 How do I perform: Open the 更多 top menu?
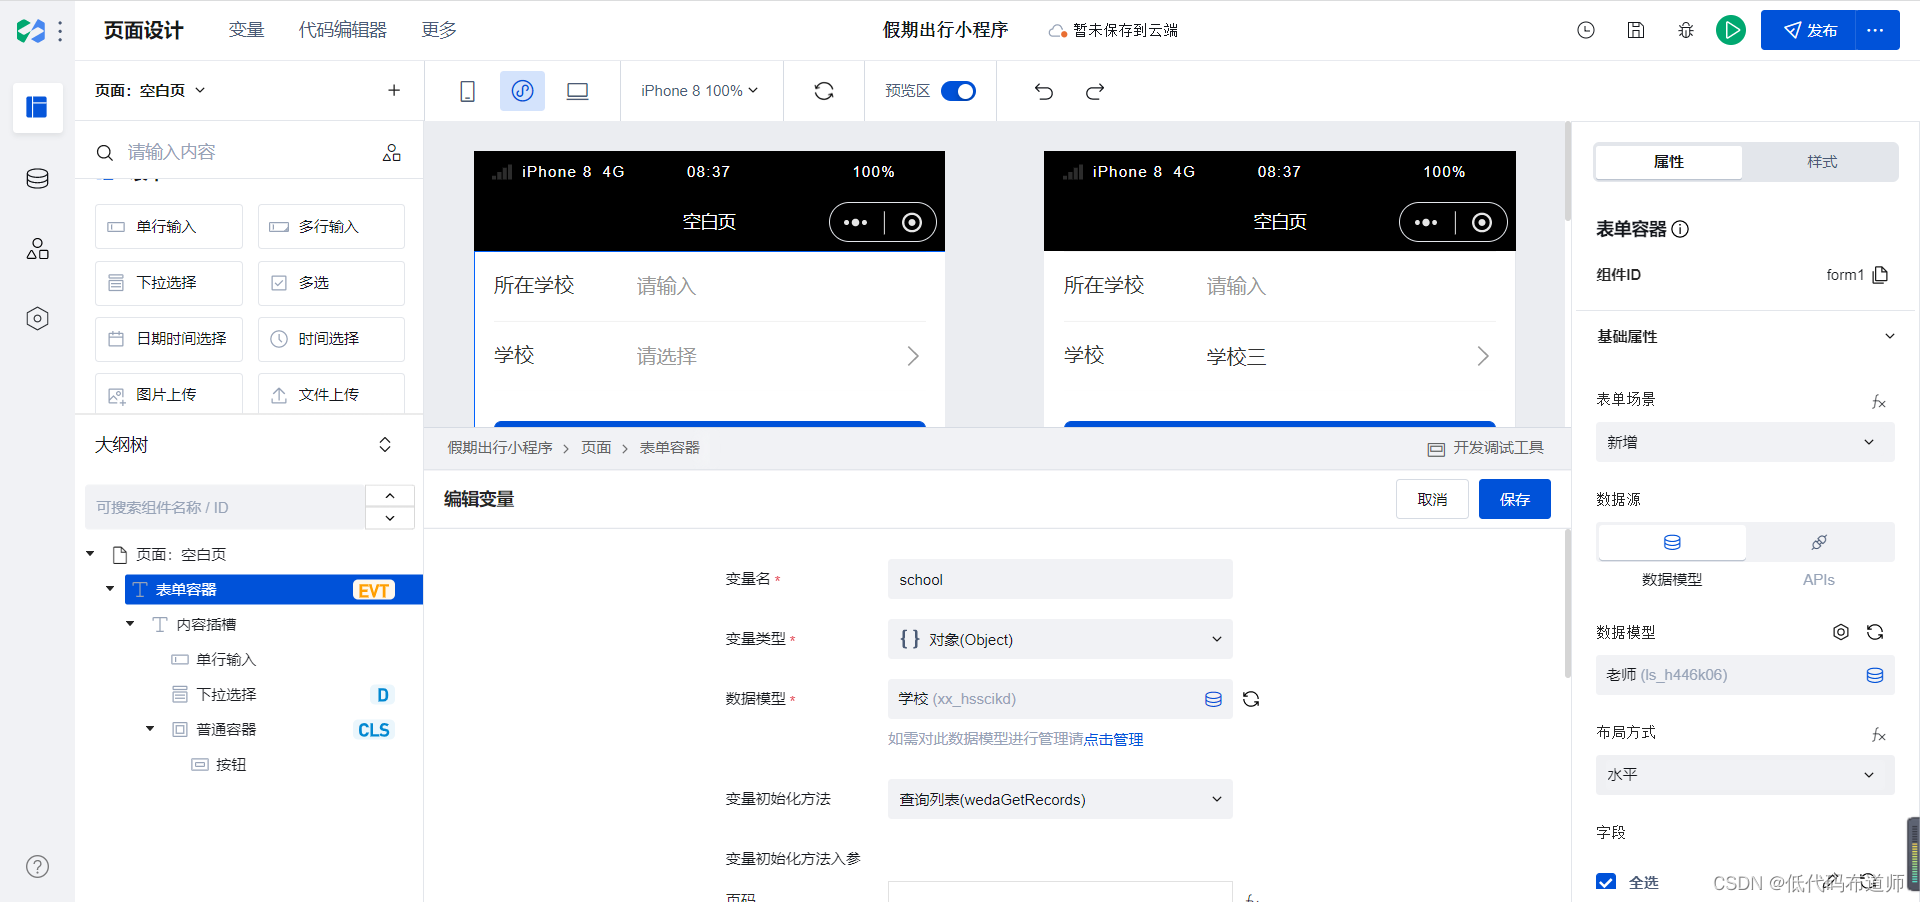click(x=439, y=30)
